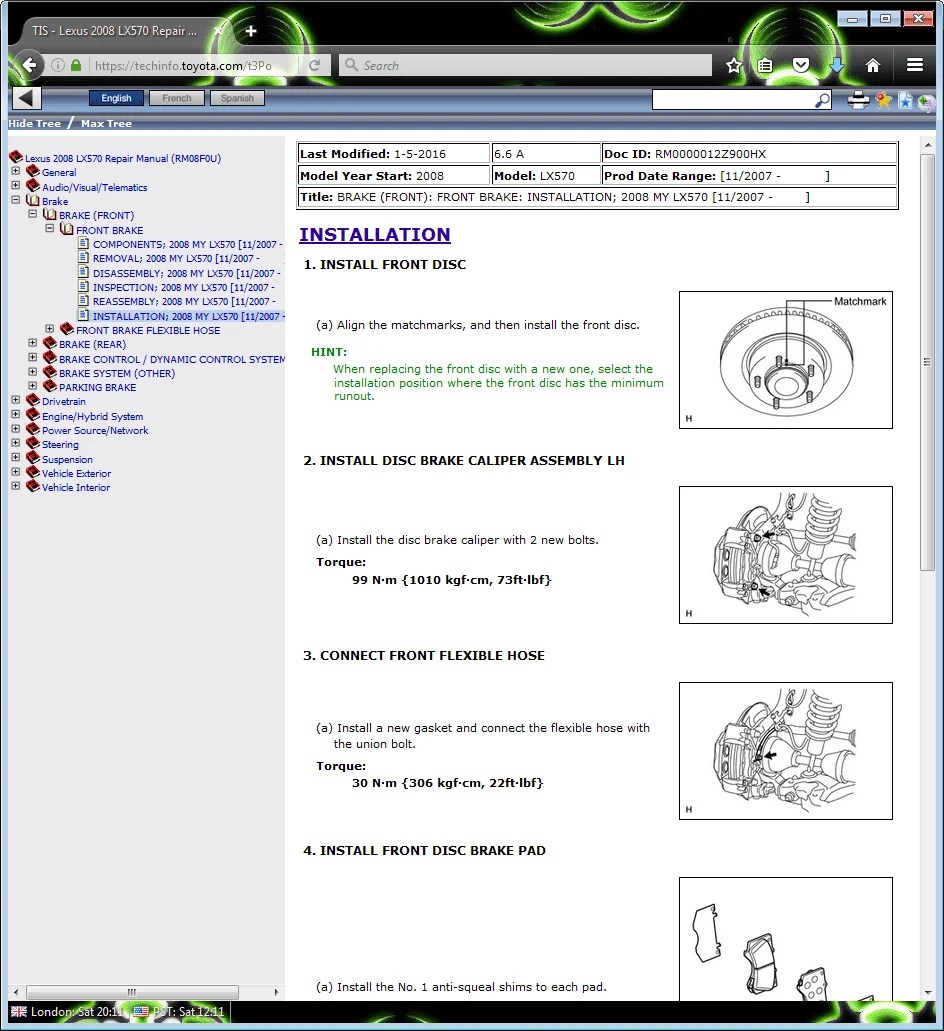Open the Firefox hamburger menu
Image resolution: width=944 pixels, height=1031 pixels.
click(x=915, y=64)
